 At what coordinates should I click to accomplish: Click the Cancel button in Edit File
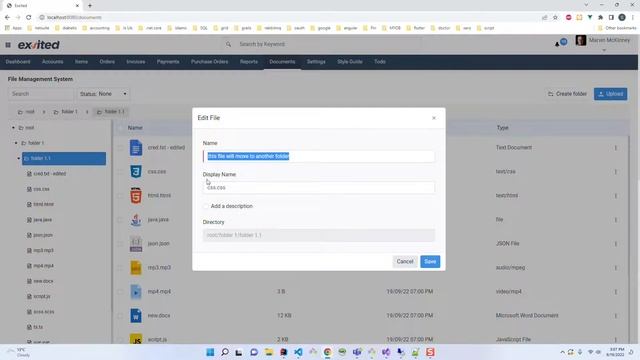[x=404, y=262]
